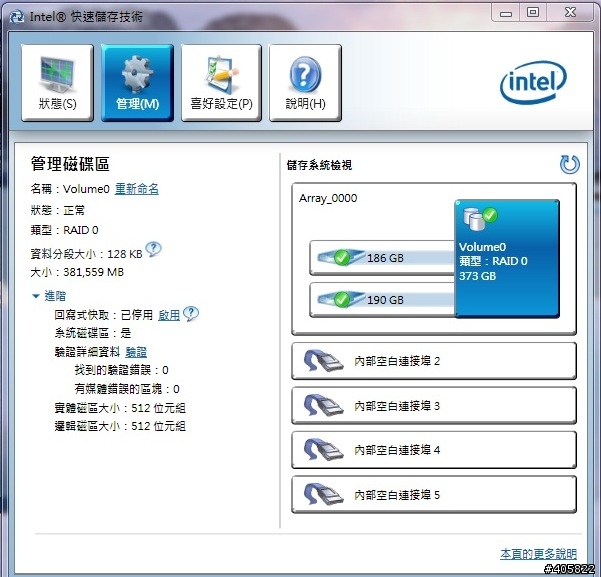
Task: Click the 373 GB volume size text
Action: coord(478,276)
